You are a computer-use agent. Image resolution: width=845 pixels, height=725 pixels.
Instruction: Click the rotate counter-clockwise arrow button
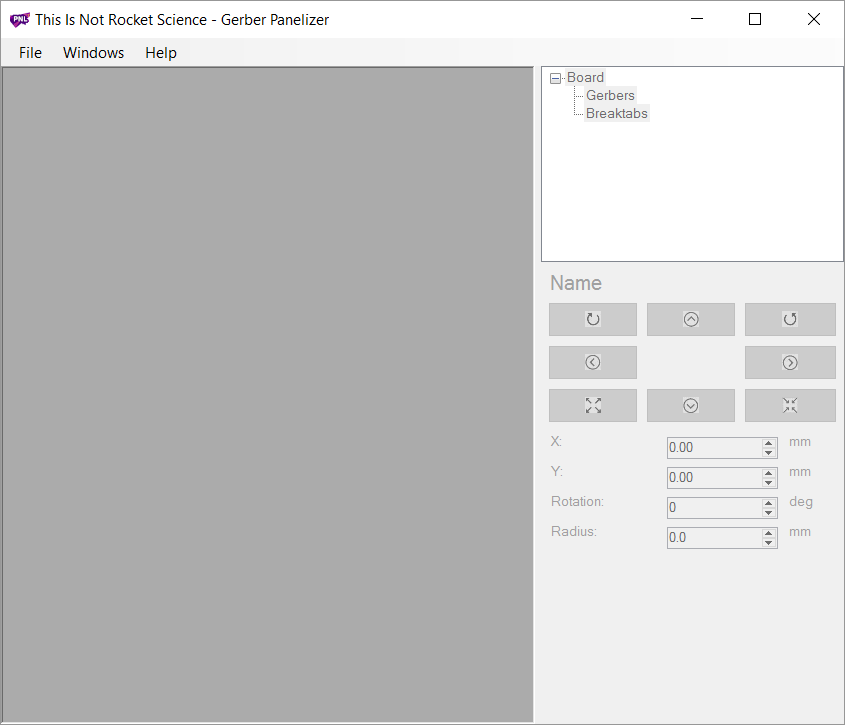[x=789, y=319]
